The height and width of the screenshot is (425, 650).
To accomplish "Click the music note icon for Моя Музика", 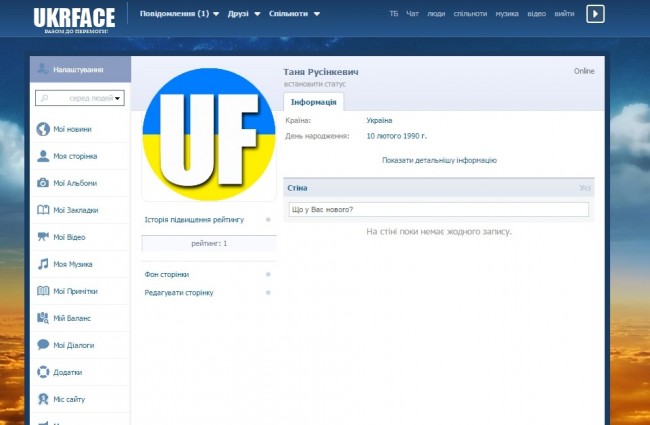I will (x=43, y=264).
